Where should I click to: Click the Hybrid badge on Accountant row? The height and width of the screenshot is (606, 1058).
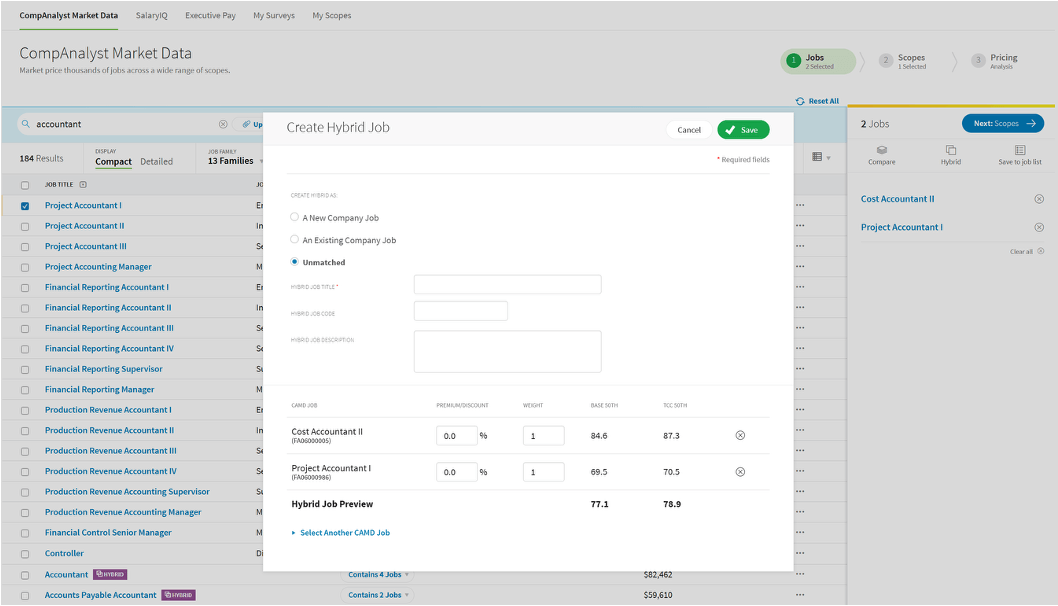pos(110,574)
